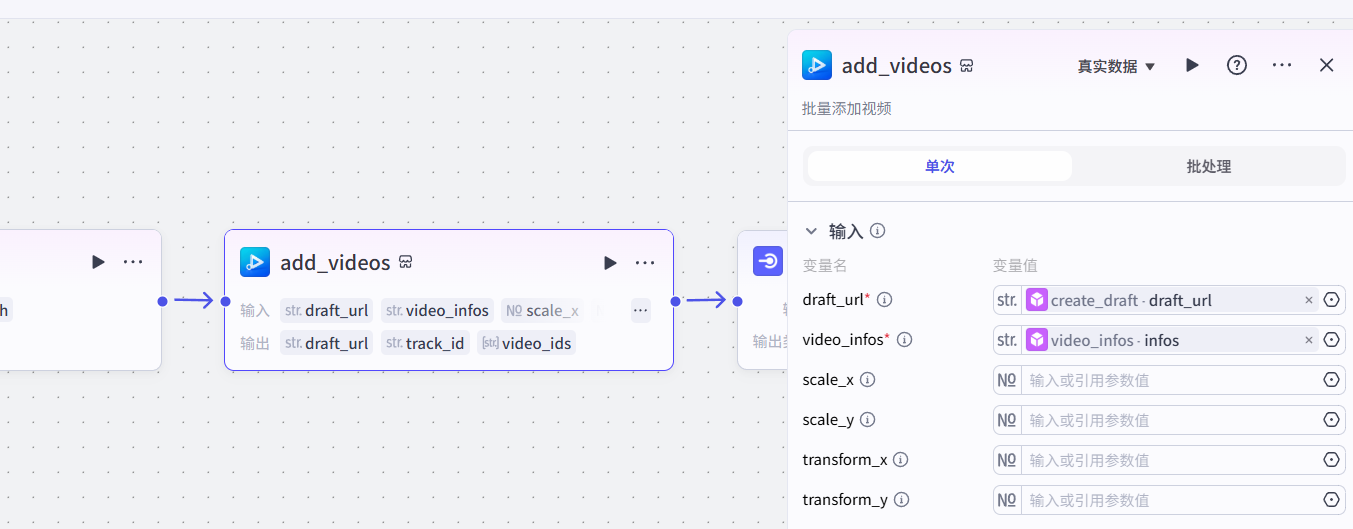
Task: Click the transform_y value input field
Action: [x=1170, y=500]
